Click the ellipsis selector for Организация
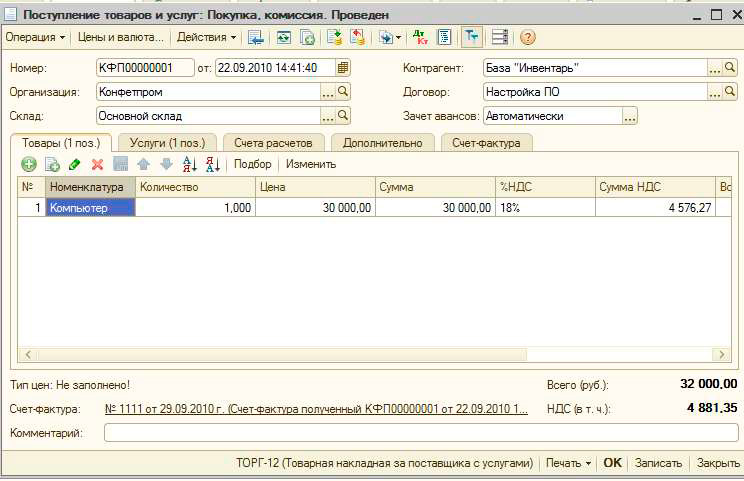Image resolution: width=744 pixels, height=481 pixels. point(328,92)
